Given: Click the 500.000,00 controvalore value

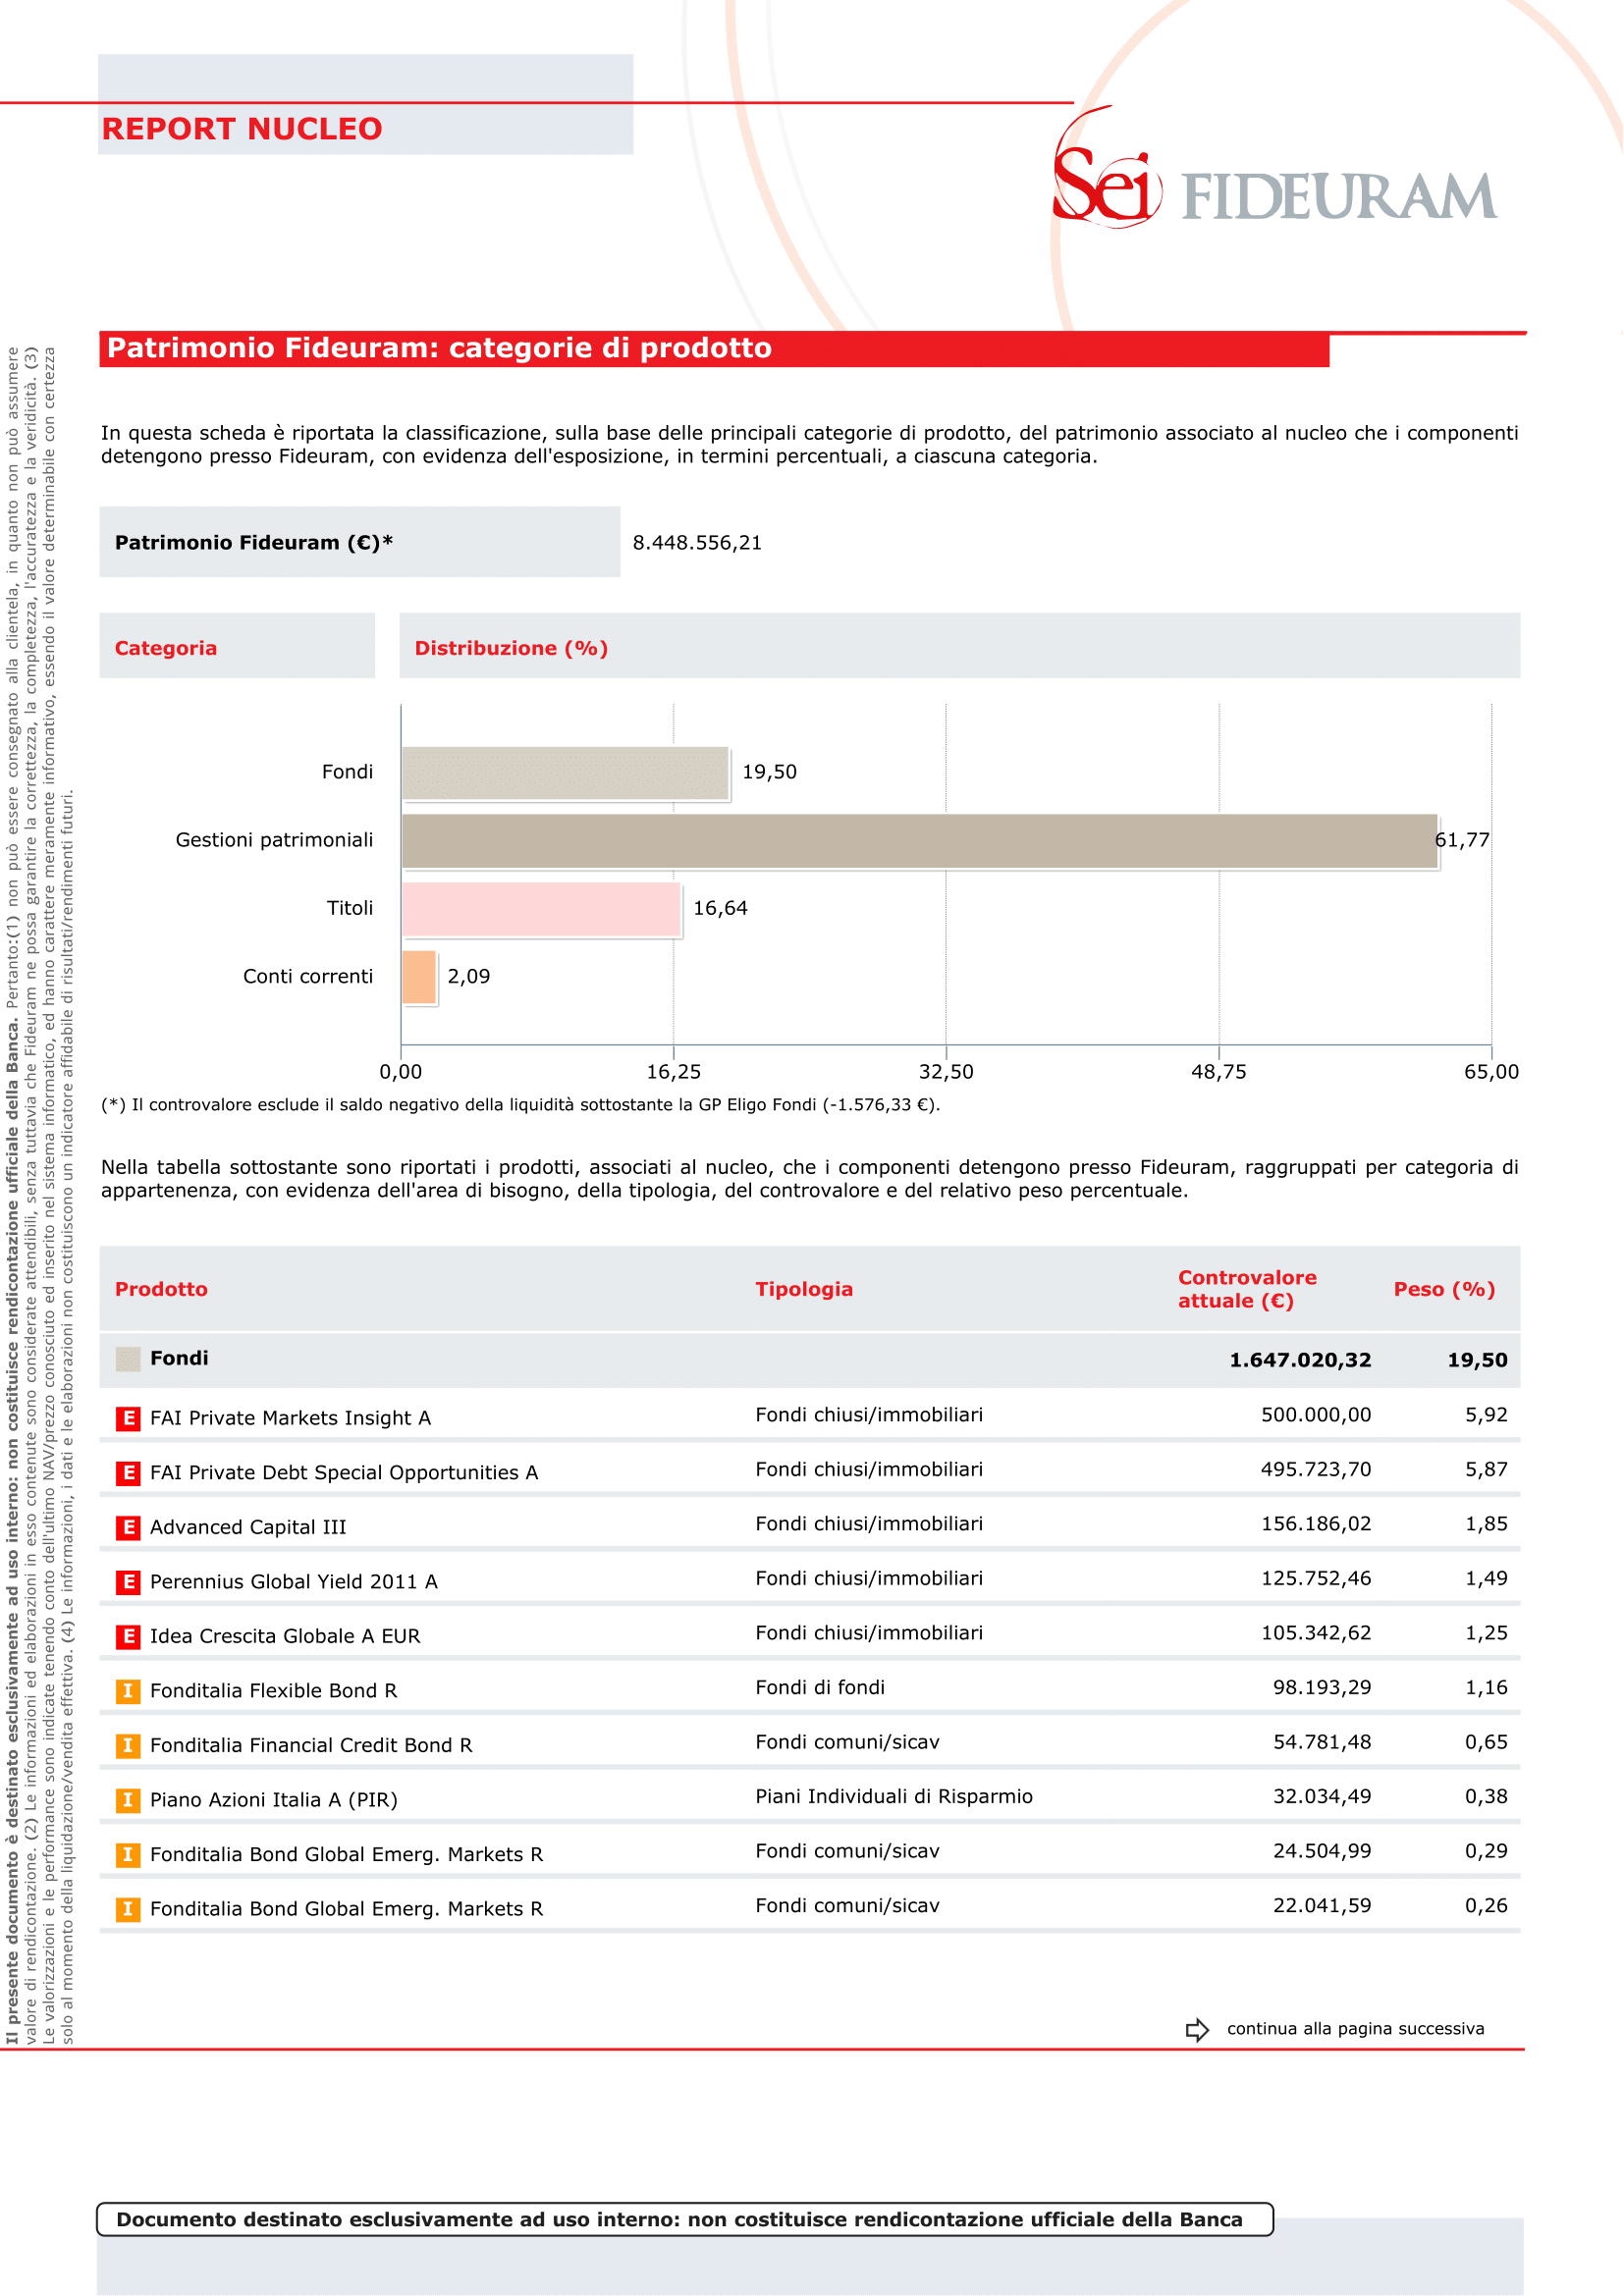Looking at the screenshot, I should [x=1316, y=1415].
